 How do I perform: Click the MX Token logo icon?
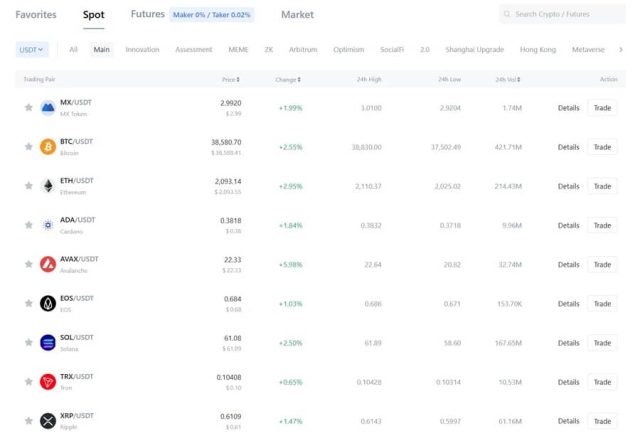(47, 107)
